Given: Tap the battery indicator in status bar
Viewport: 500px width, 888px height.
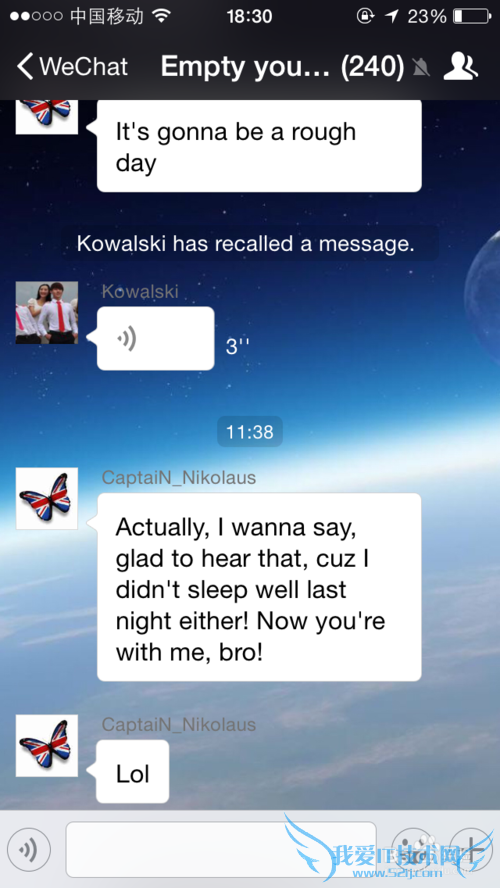Looking at the screenshot, I should [471, 16].
